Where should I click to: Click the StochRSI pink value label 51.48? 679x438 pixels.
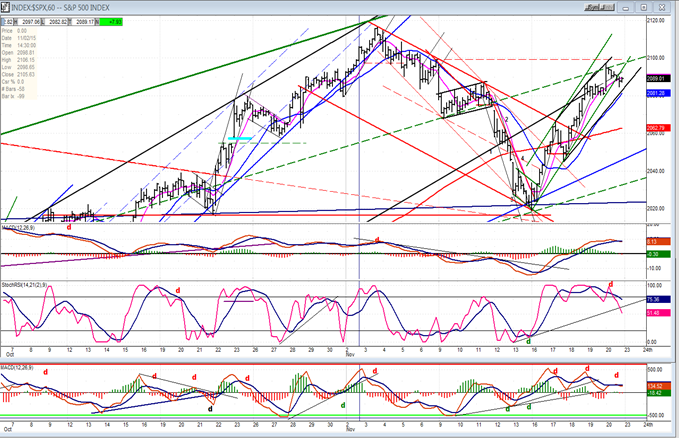[659, 313]
